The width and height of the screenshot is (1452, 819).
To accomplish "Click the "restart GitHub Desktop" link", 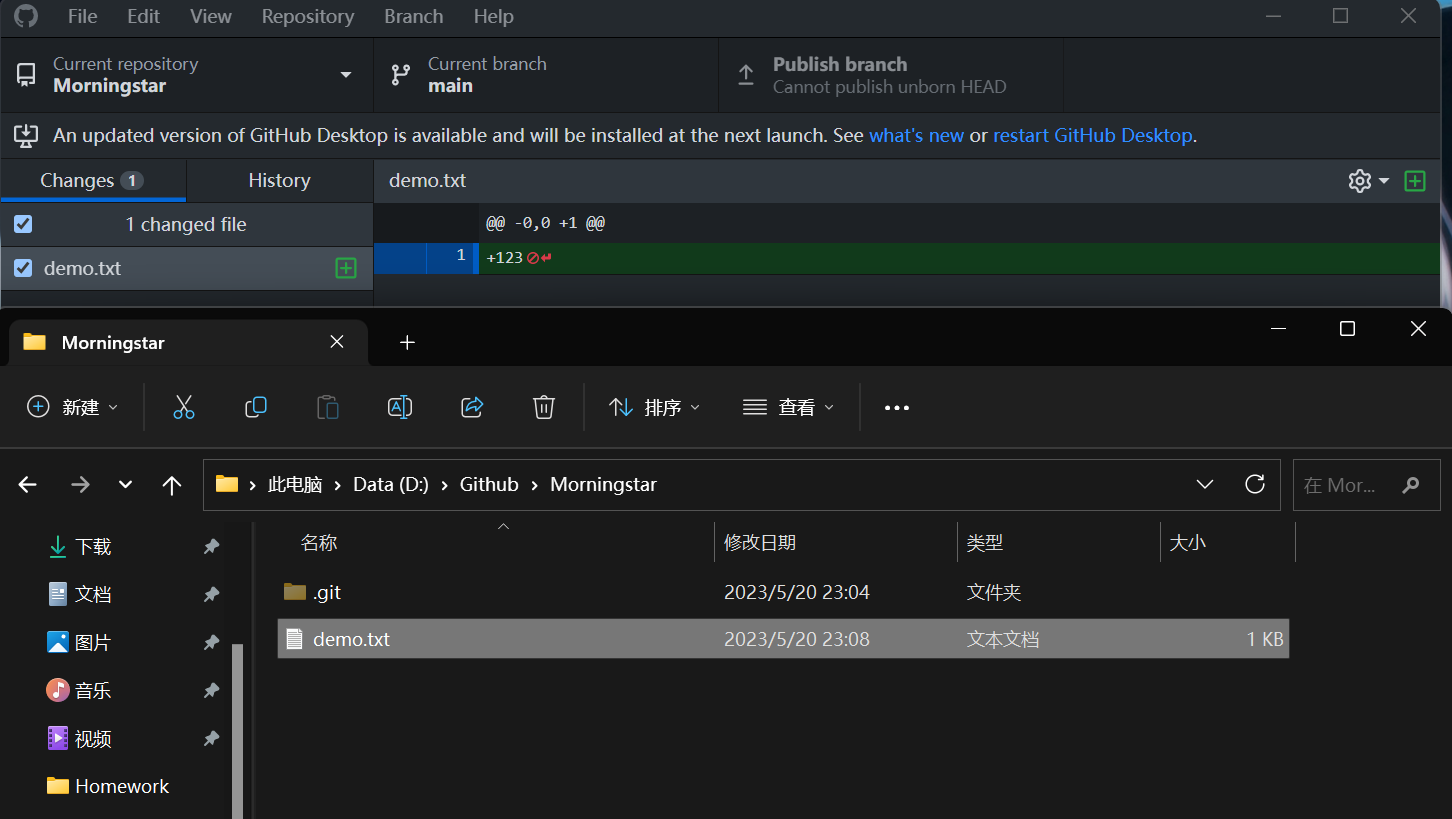I will click(1093, 135).
